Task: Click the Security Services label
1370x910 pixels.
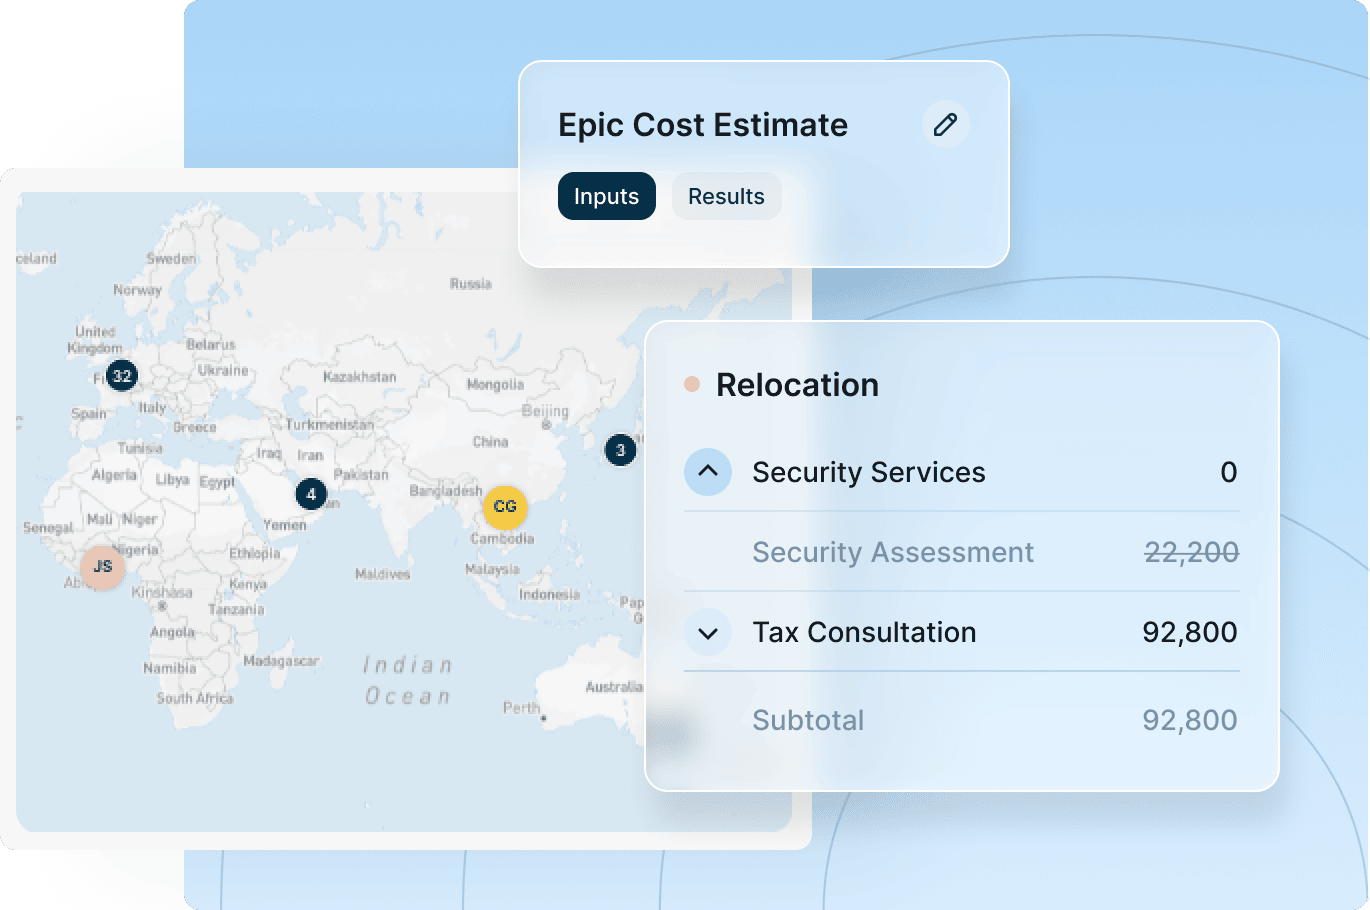Action: [868, 472]
